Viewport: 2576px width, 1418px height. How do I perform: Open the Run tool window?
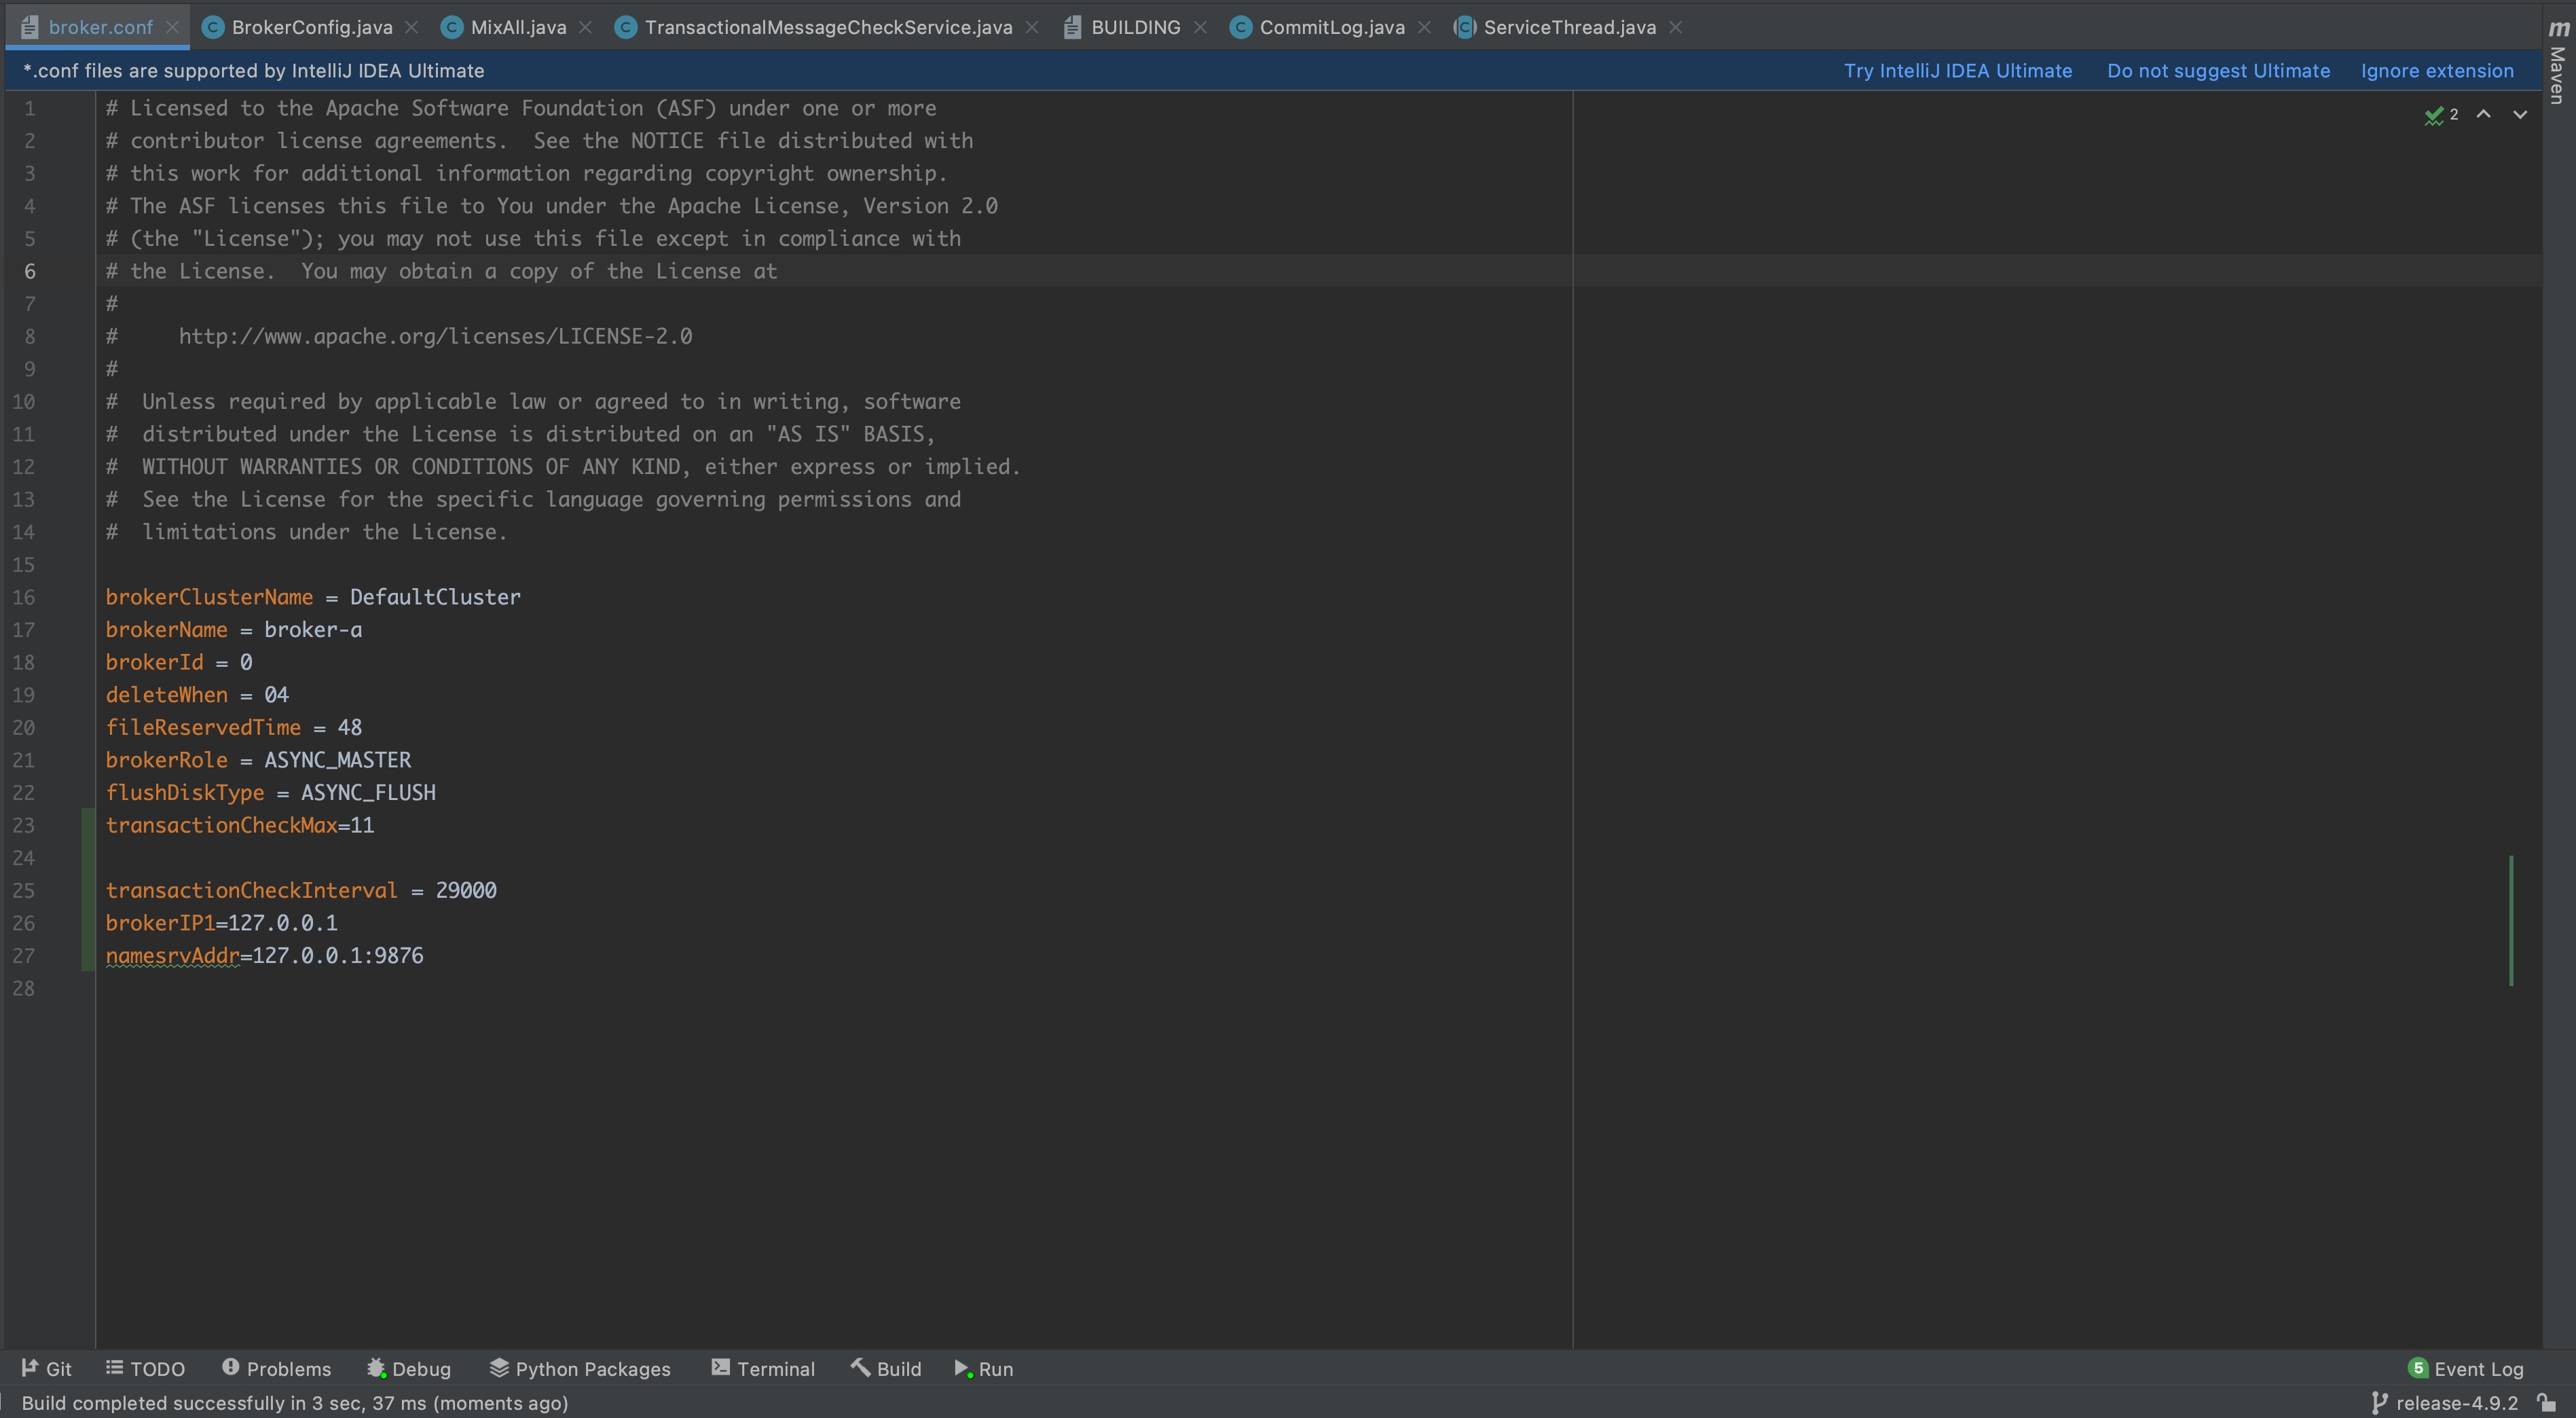[x=984, y=1369]
